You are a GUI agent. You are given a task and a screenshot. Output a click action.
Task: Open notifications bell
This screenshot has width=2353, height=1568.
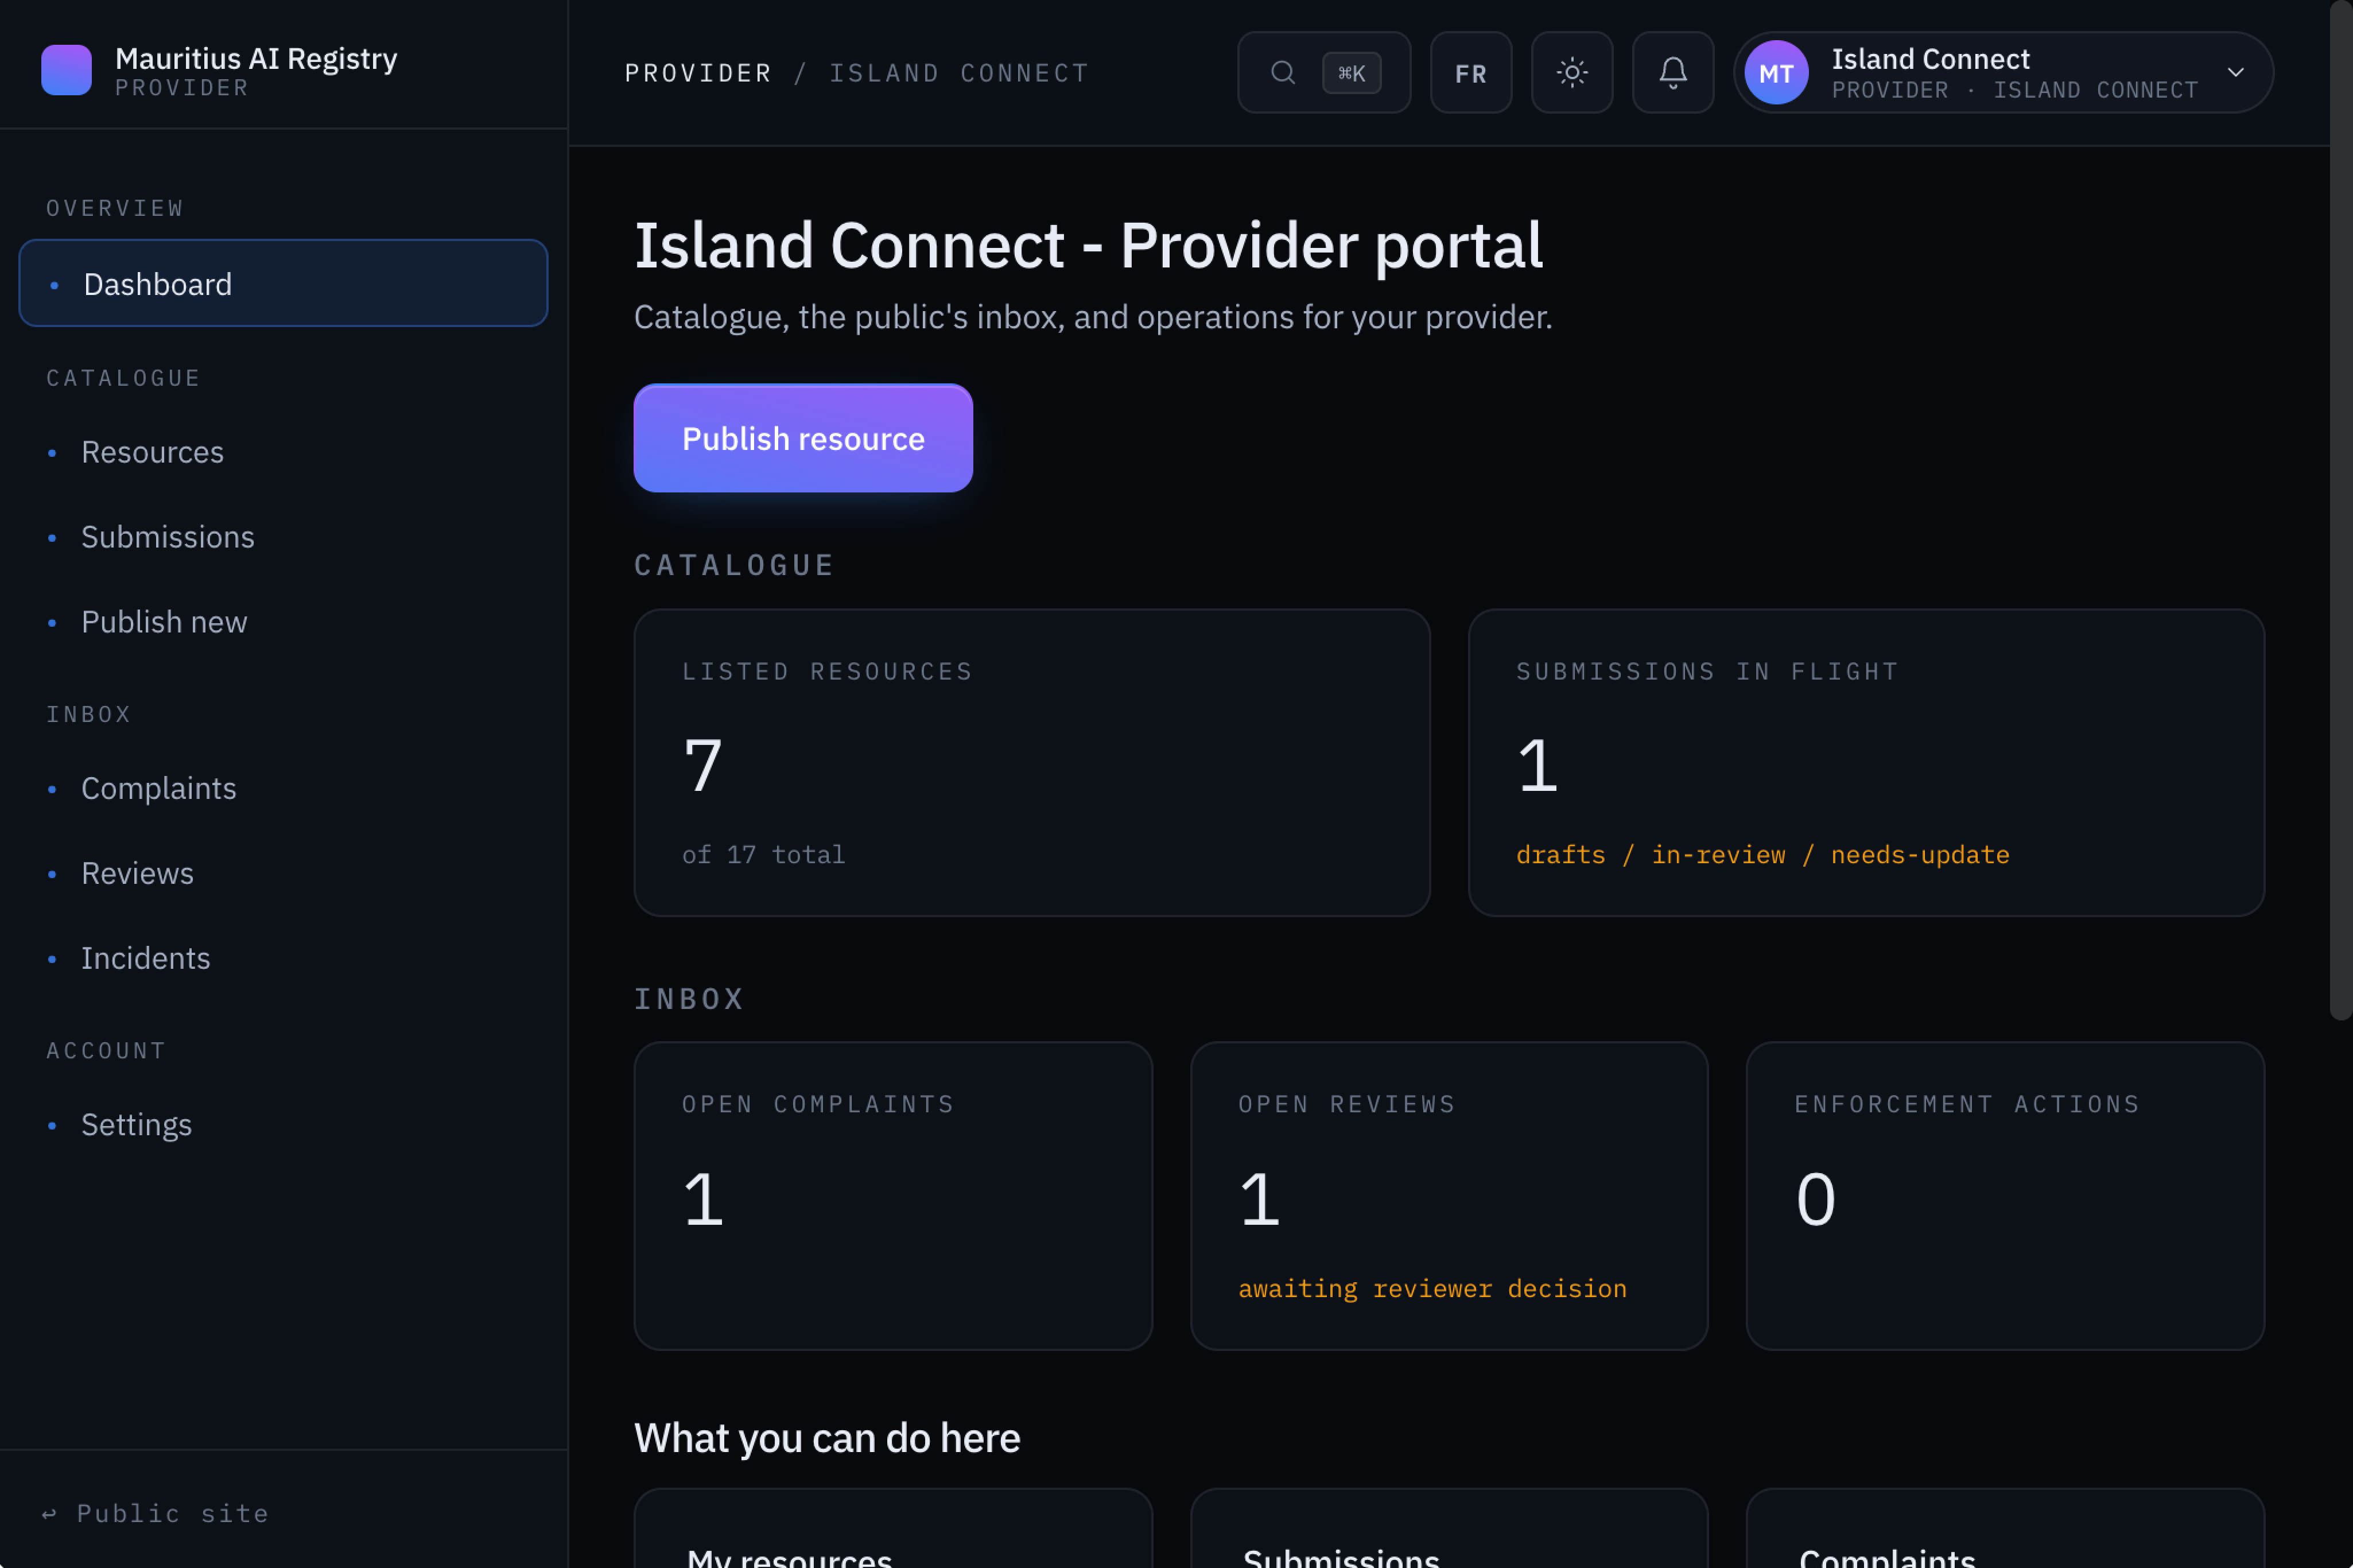point(1672,72)
